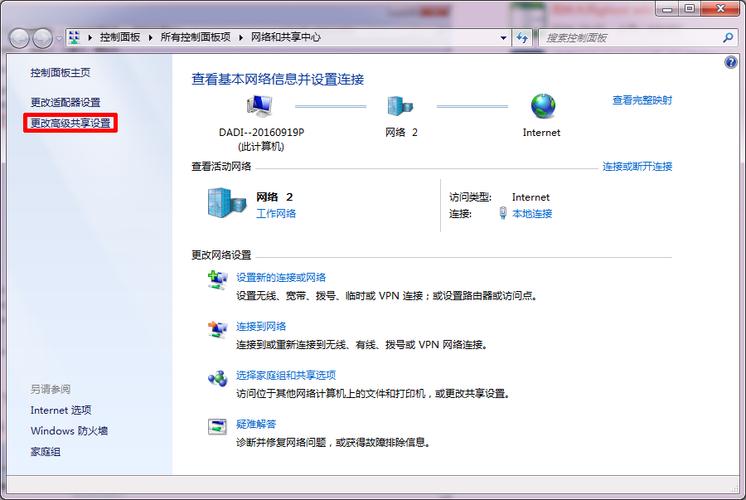Select 控制面板 breadcrumb in address bar
The height and width of the screenshot is (500, 746).
[120, 37]
